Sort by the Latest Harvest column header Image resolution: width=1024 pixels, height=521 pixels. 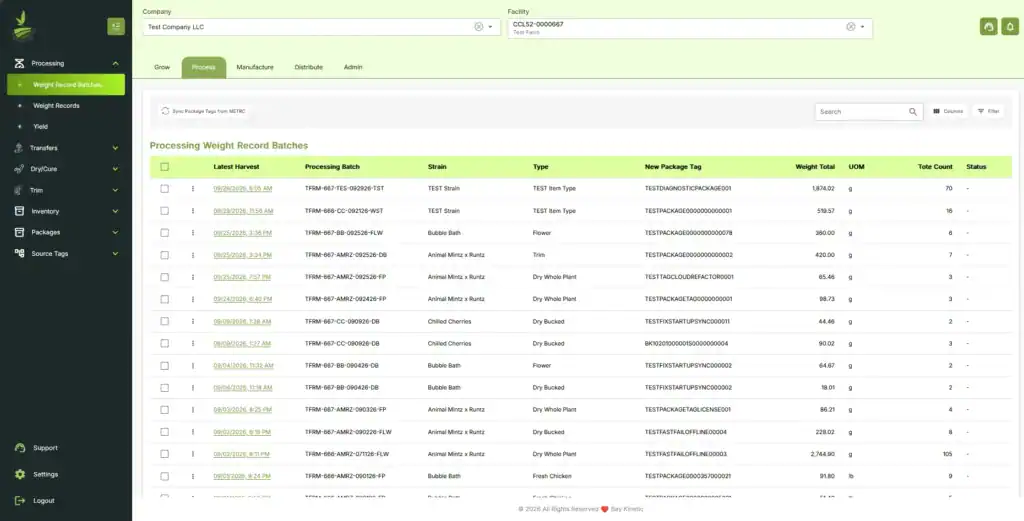(x=236, y=167)
